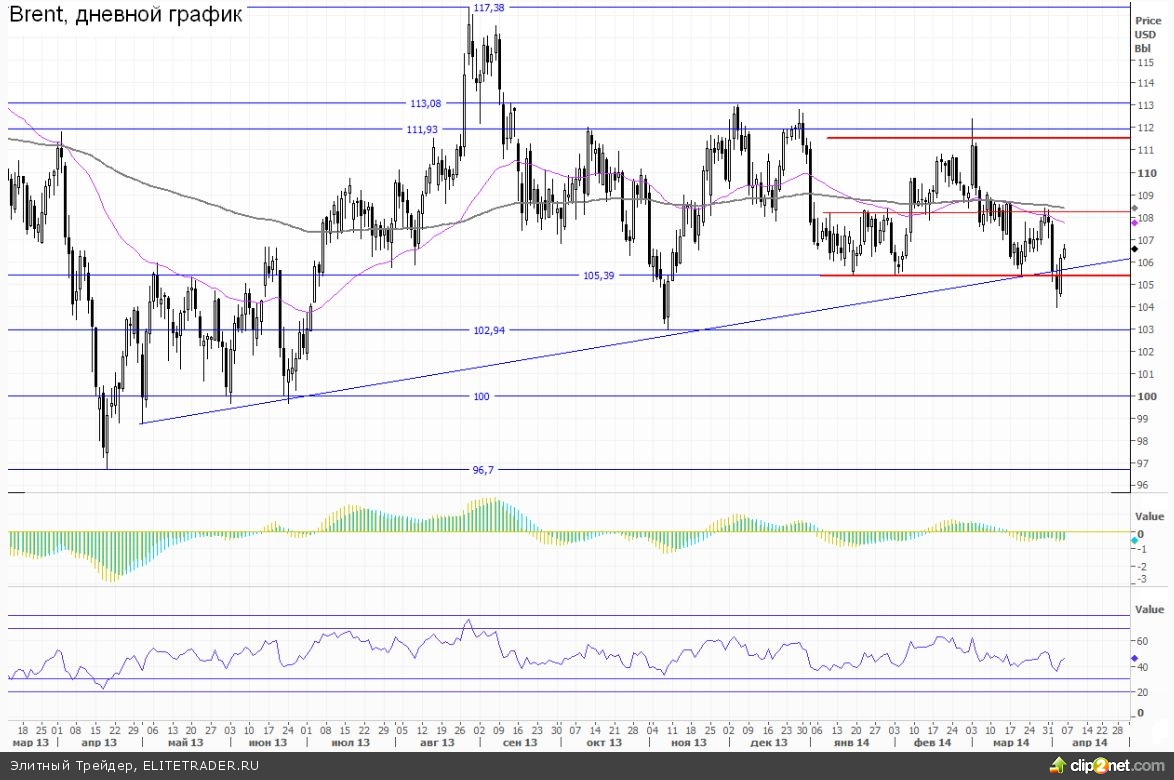
Task: Select the 113,08 horizontal level label
Action: pos(425,103)
